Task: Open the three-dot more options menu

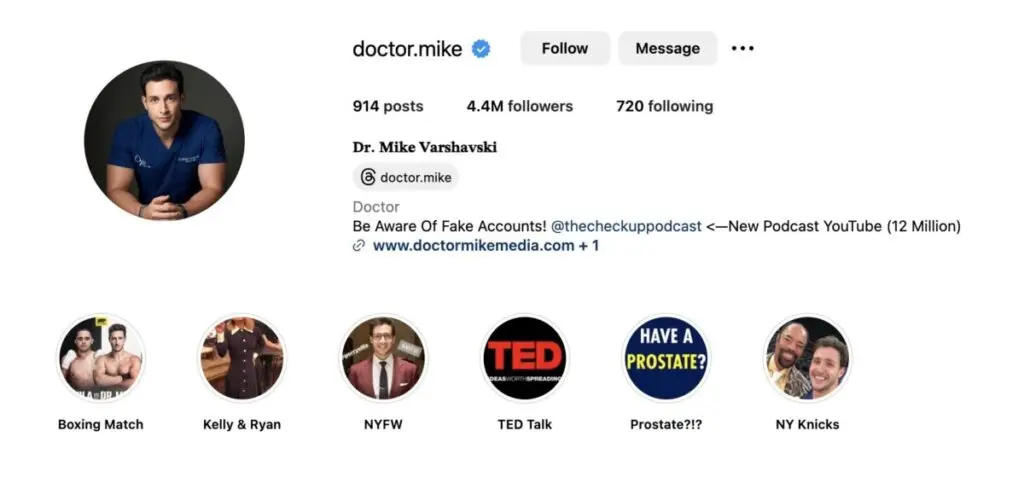Action: tap(742, 48)
